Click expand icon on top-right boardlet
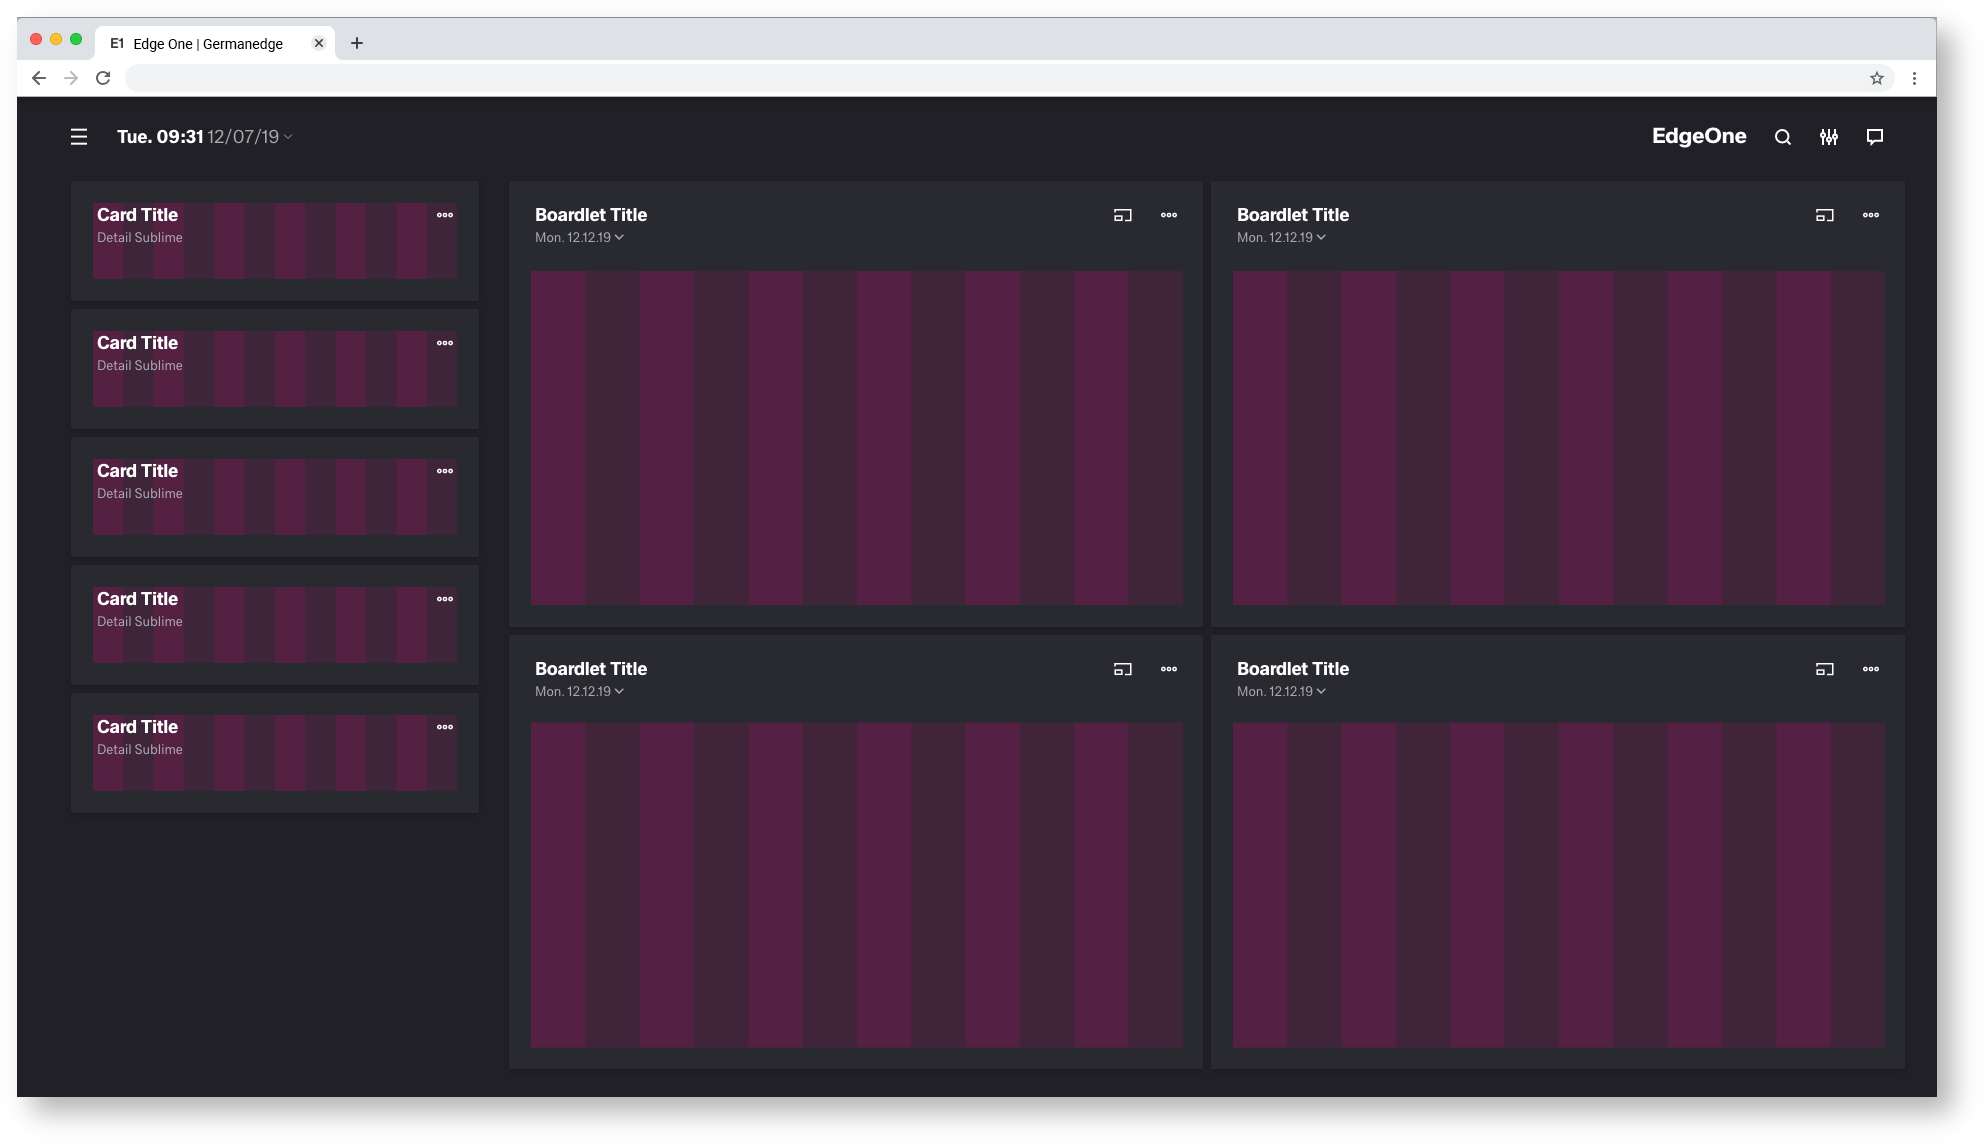 point(1824,215)
